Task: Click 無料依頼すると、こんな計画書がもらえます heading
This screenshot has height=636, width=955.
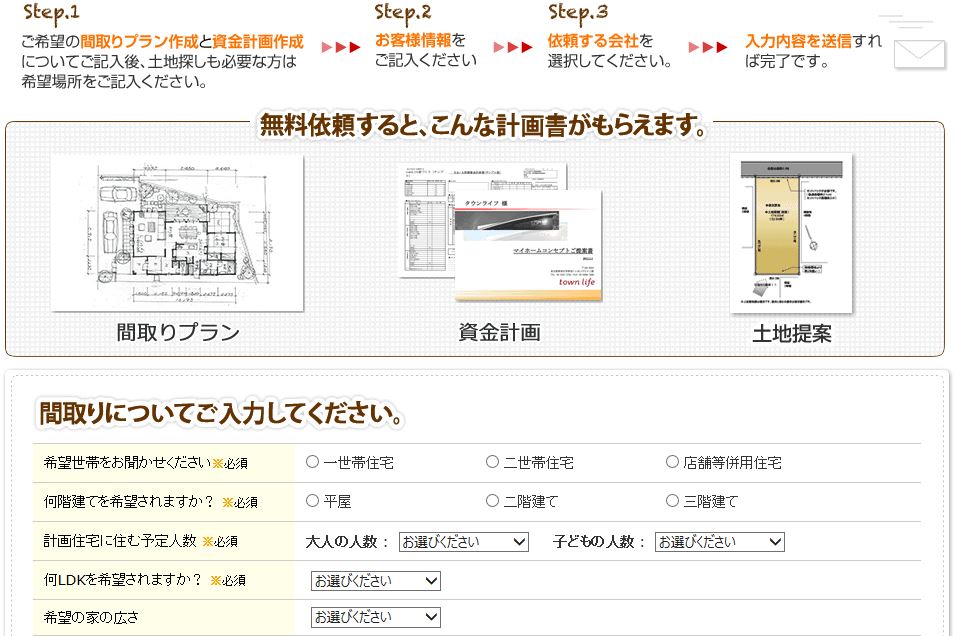Action: [x=483, y=125]
